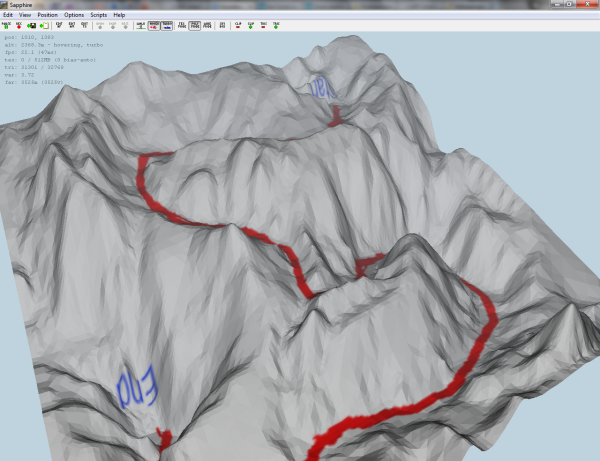The width and height of the screenshot is (600, 461).
Task: Click the icon with green underline in toolbar
Action: [x=139, y=25]
